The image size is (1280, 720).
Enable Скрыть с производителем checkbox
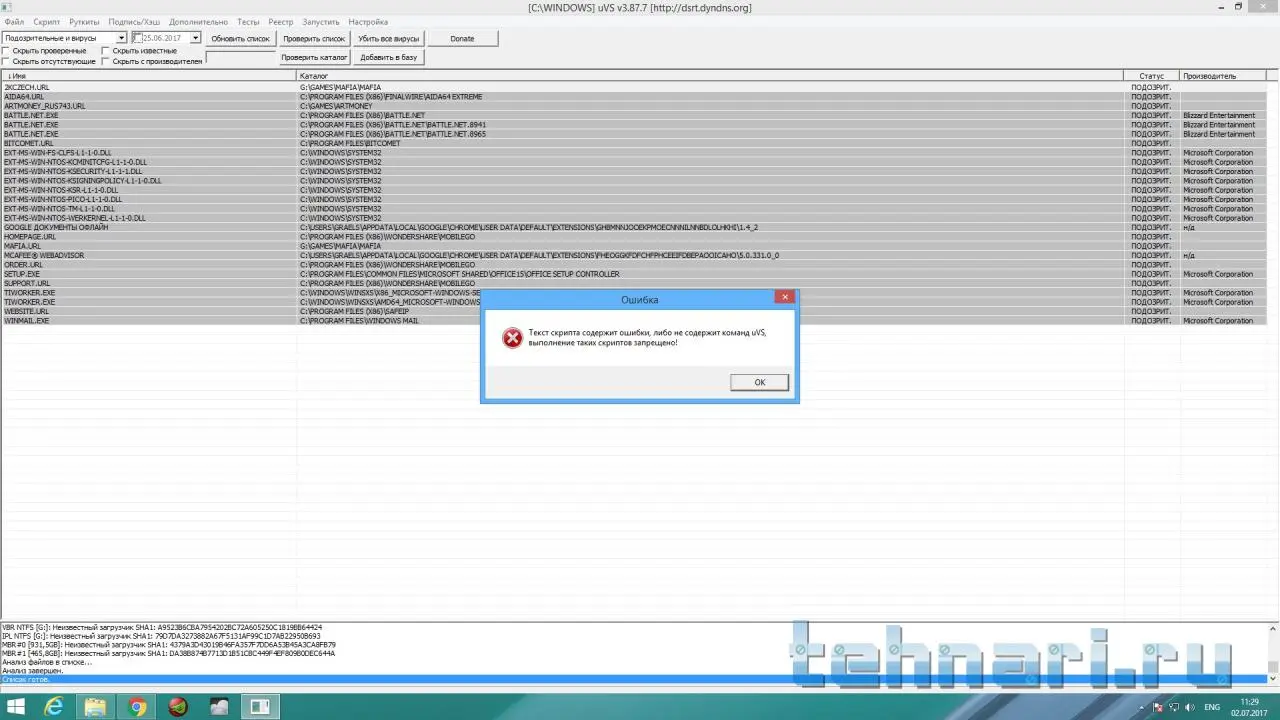[106, 62]
